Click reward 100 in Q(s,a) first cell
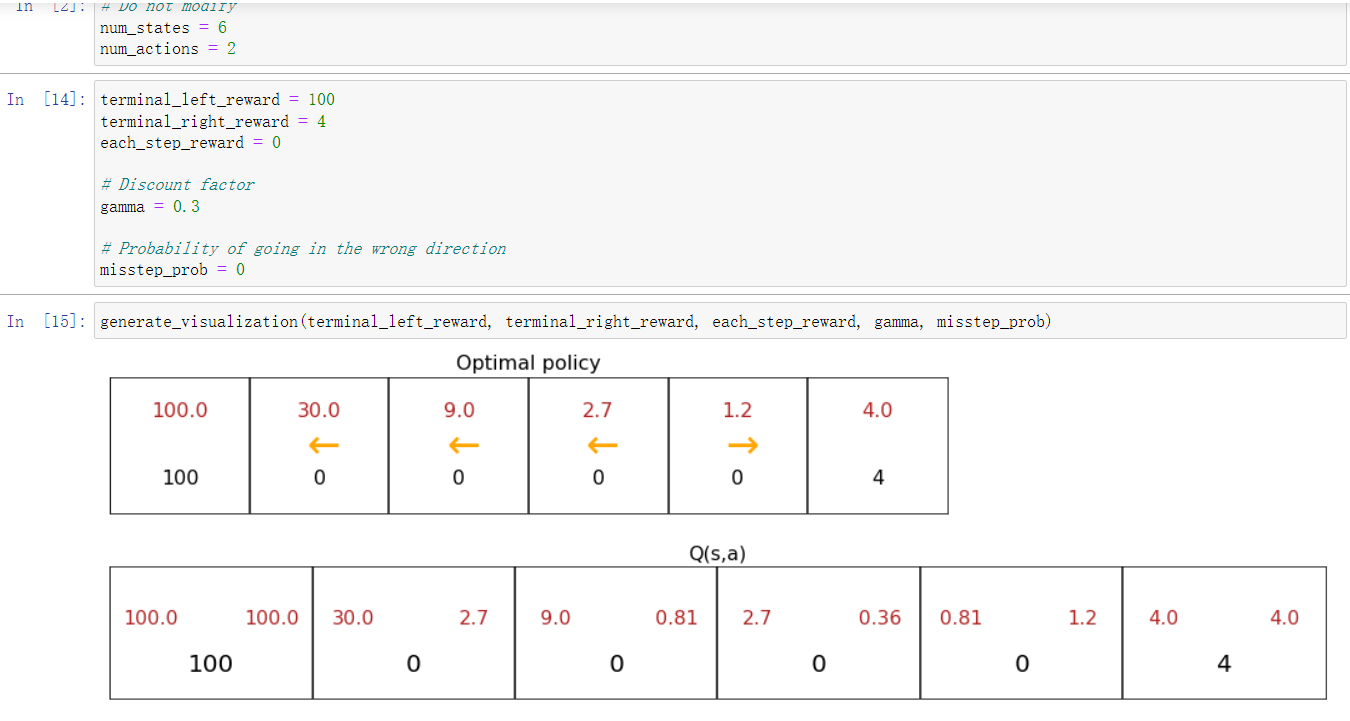Viewport: 1350px width, 721px height. (211, 663)
